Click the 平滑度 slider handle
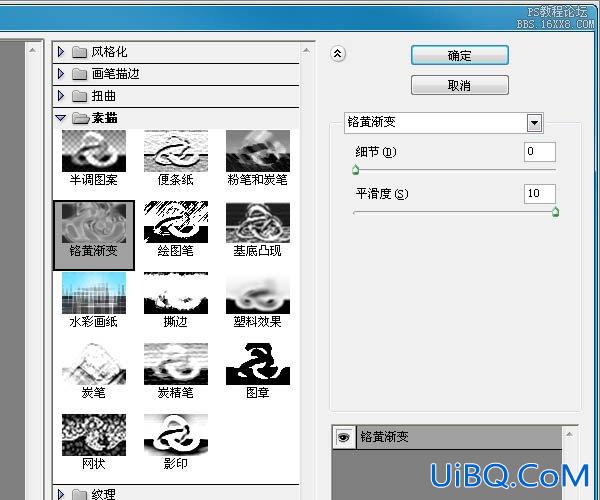This screenshot has width=600, height=500. coord(556,212)
